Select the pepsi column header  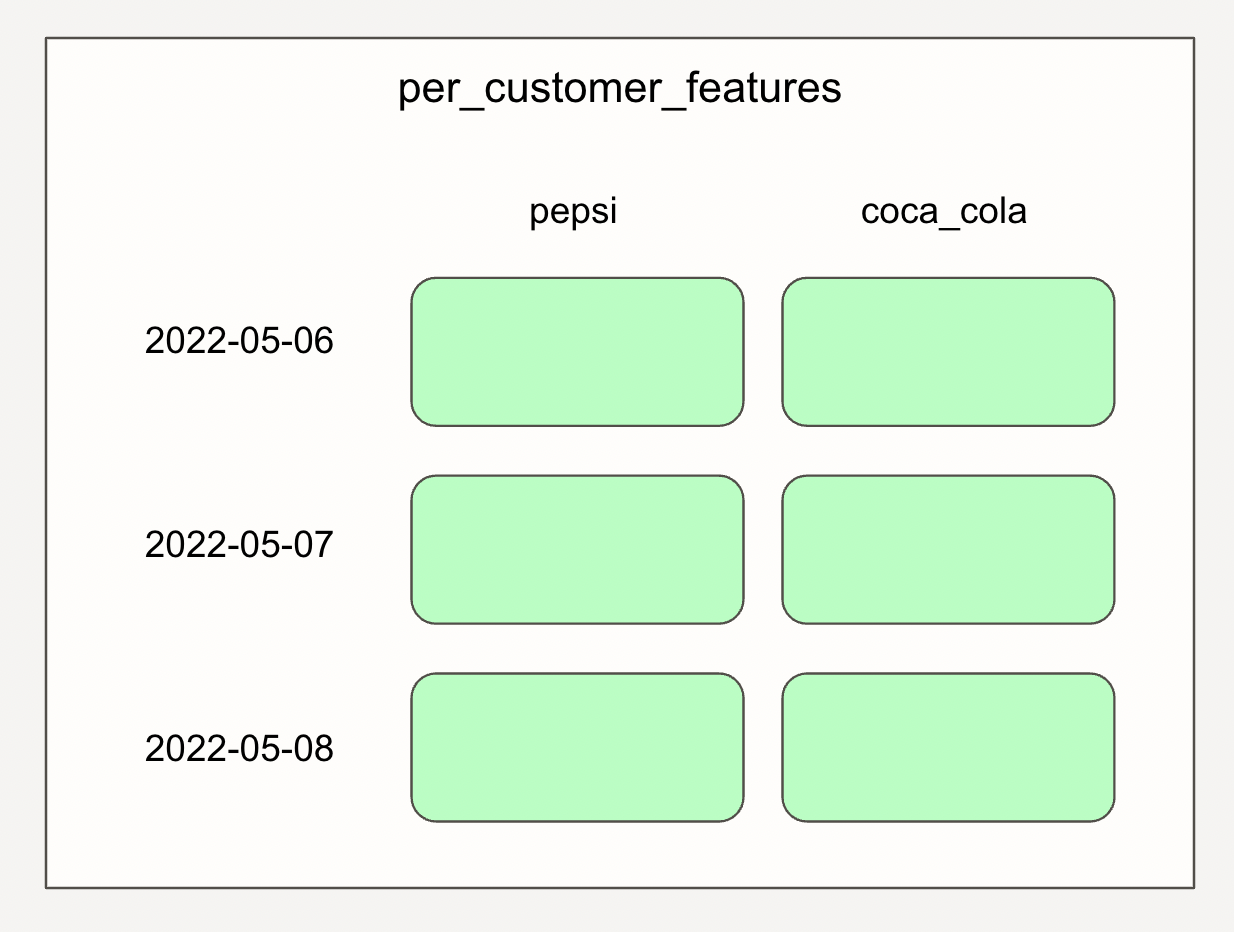[573, 213]
